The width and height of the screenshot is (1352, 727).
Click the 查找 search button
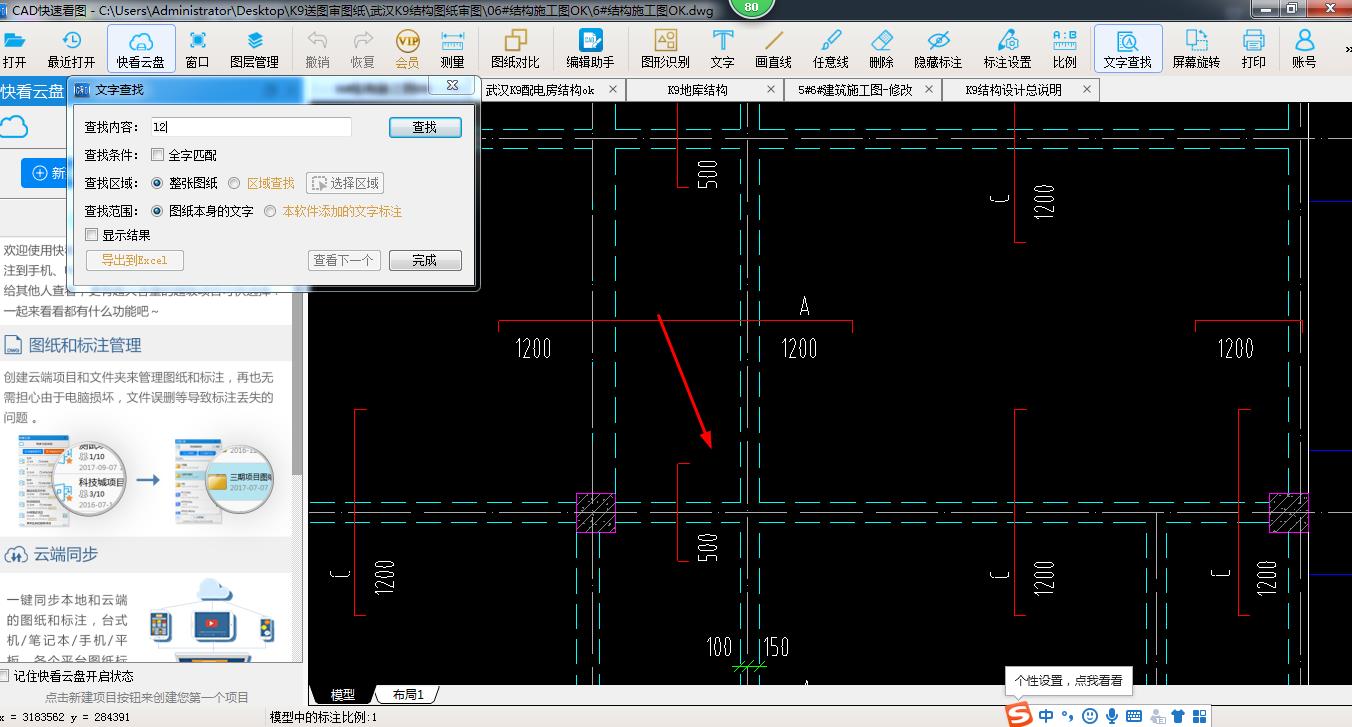tap(425, 127)
